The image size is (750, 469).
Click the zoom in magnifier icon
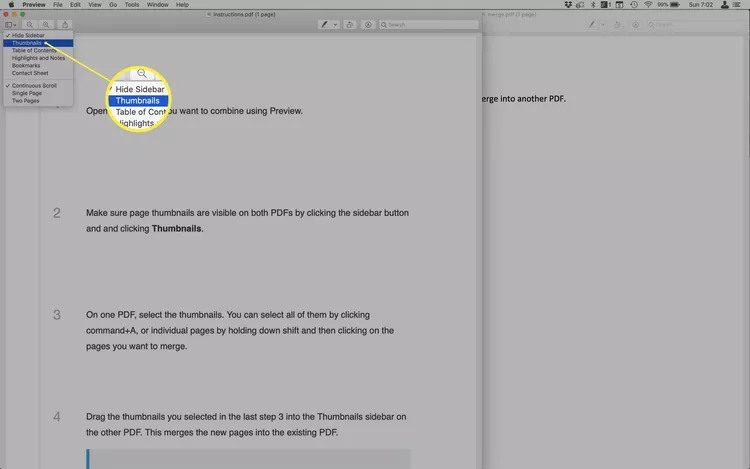46,24
